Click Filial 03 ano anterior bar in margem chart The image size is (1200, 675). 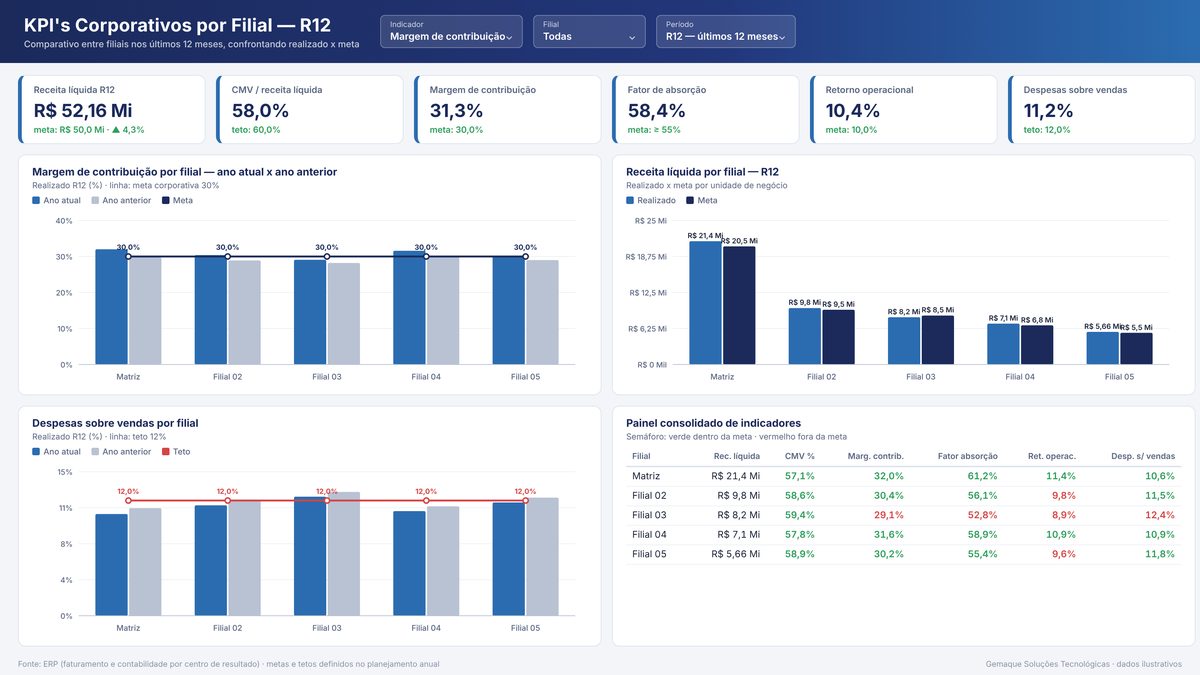click(x=343, y=314)
